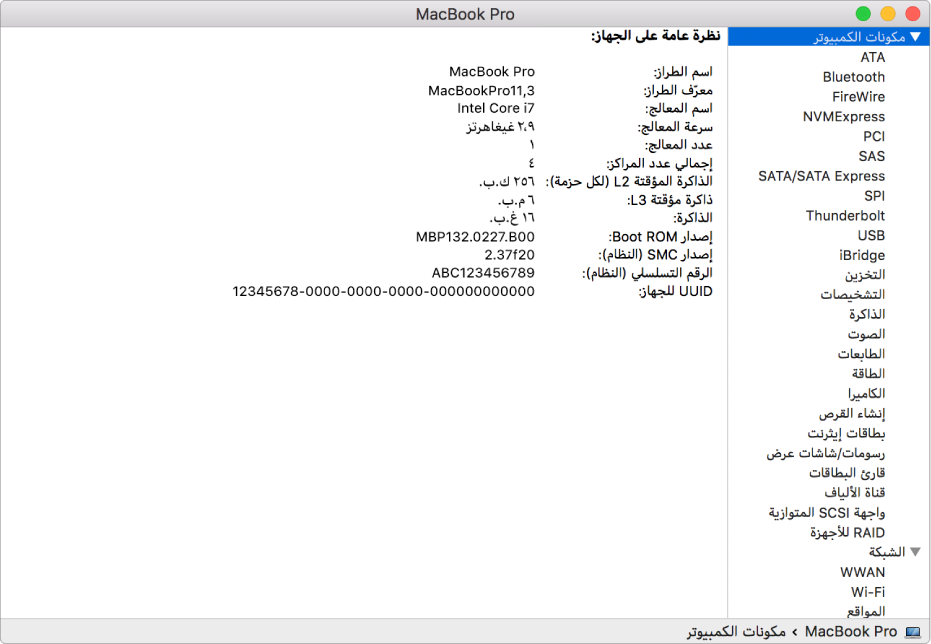Click the green zoom window button
Screen dimensions: 931x644
(x=863, y=14)
